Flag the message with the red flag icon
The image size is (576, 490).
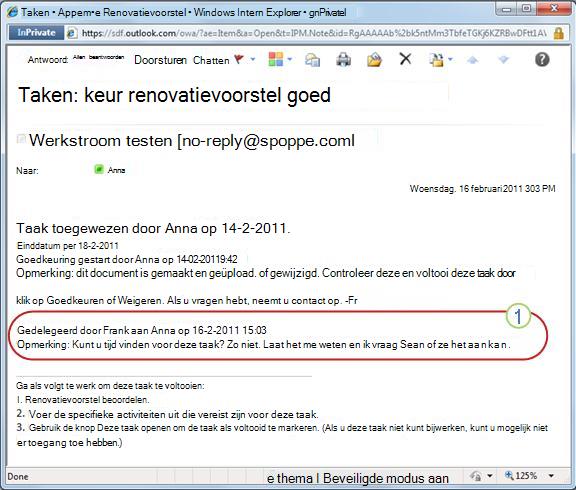coord(239,59)
